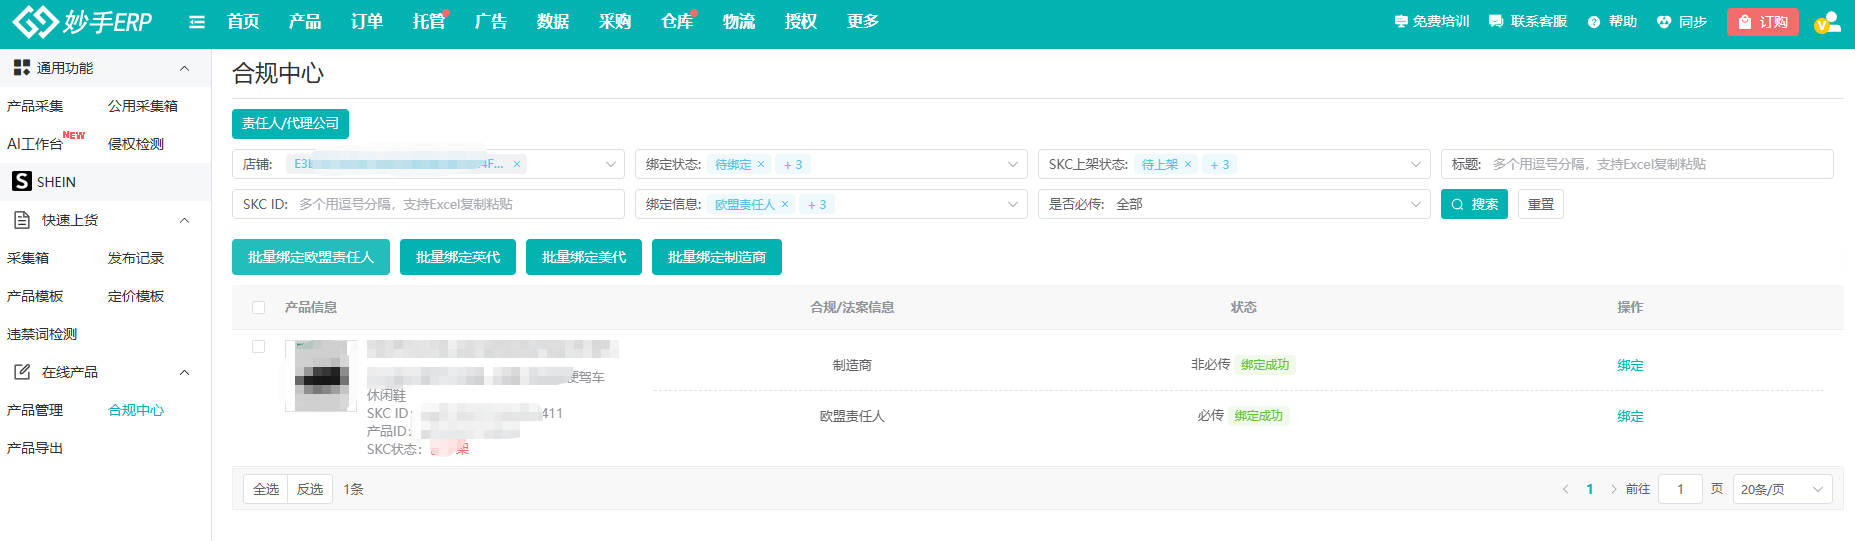Image resolution: width=1855 pixels, height=541 pixels.
Task: Click 全选 to select all rows
Action: click(266, 489)
